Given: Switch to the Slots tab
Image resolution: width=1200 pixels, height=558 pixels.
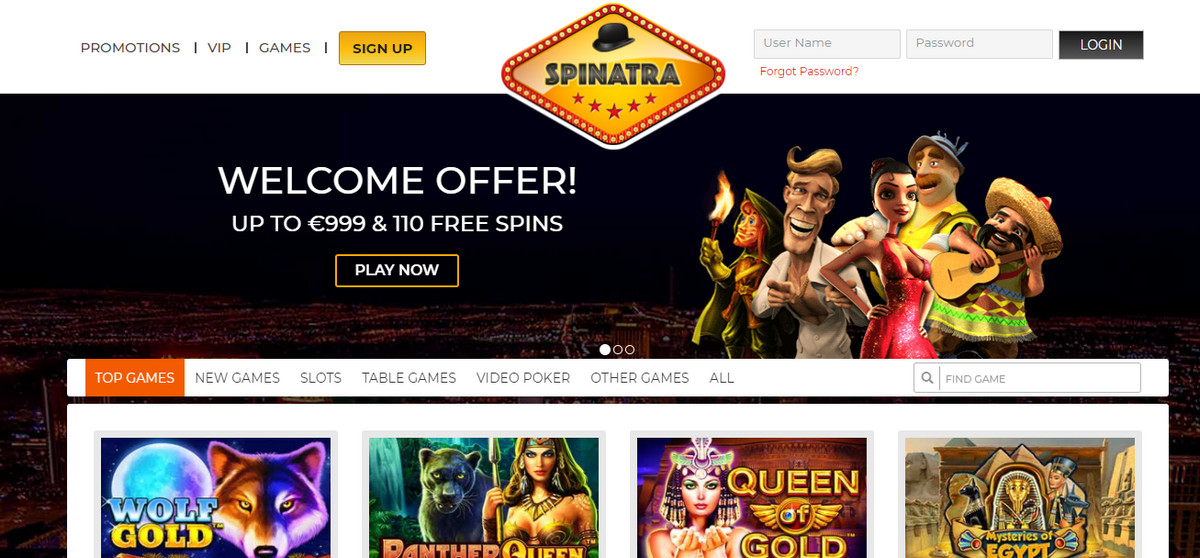Looking at the screenshot, I should 321,378.
